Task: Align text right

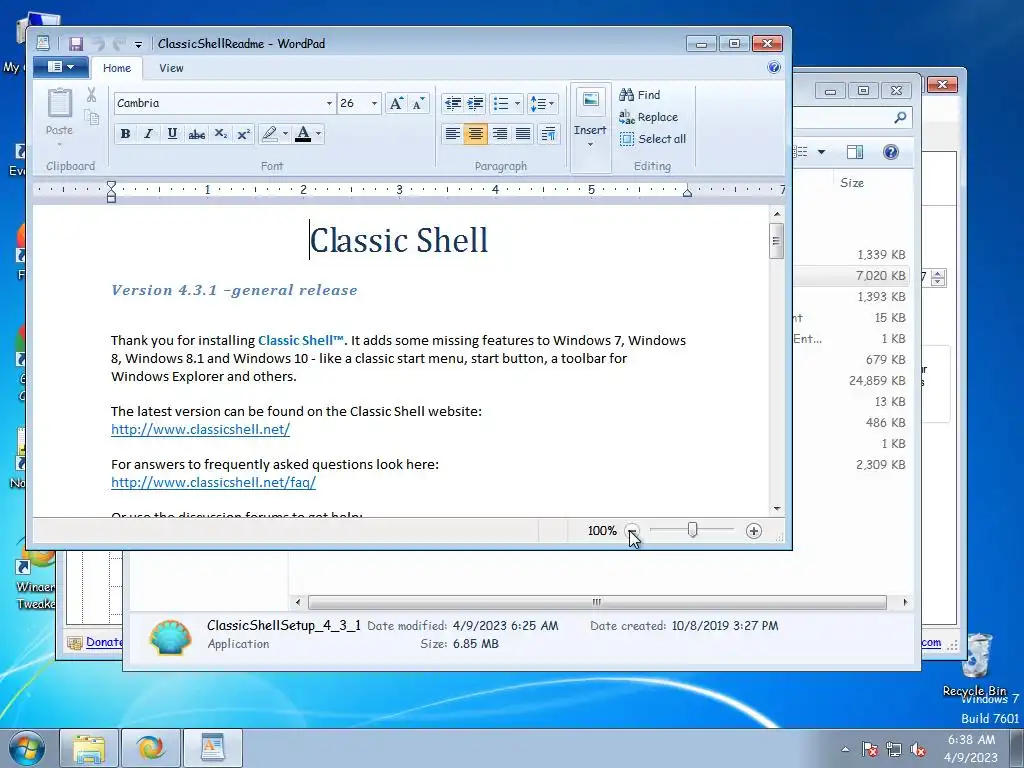Action: [x=500, y=134]
